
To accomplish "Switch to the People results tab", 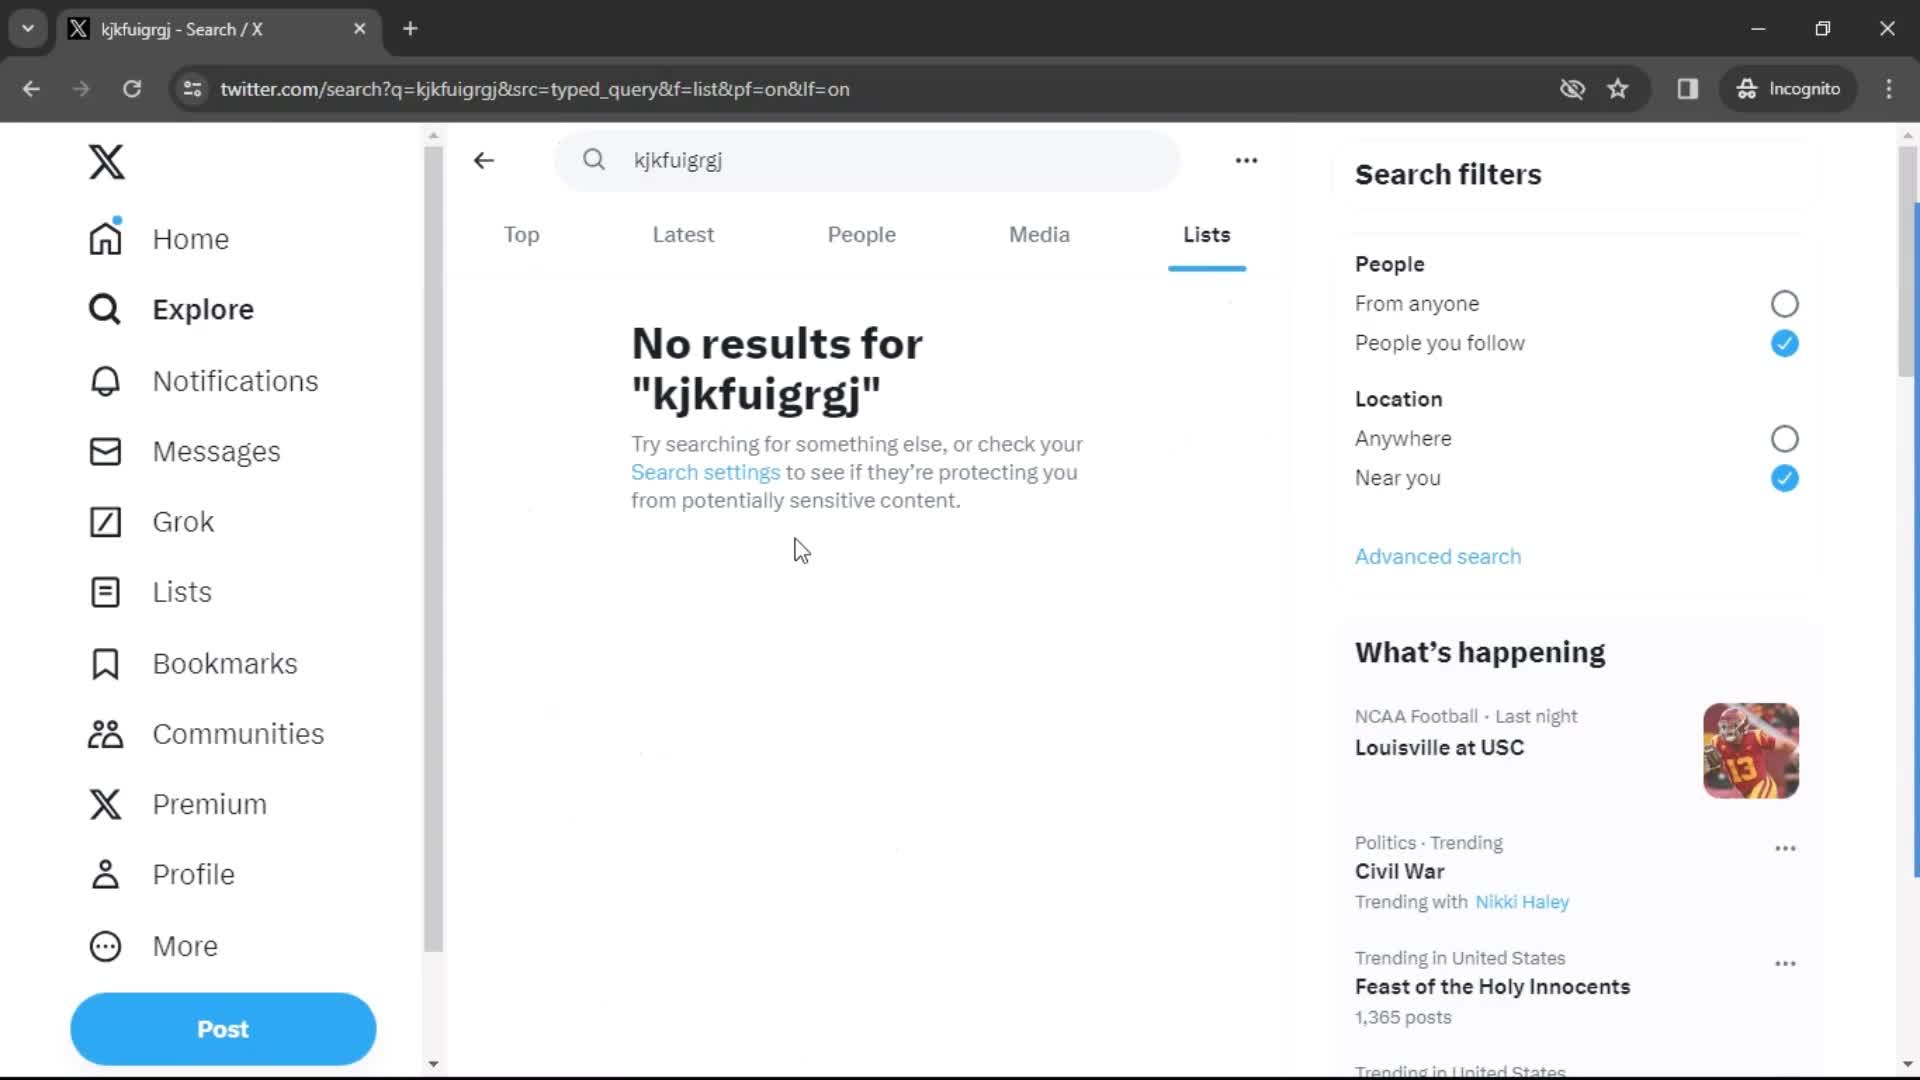I will pyautogui.click(x=861, y=235).
